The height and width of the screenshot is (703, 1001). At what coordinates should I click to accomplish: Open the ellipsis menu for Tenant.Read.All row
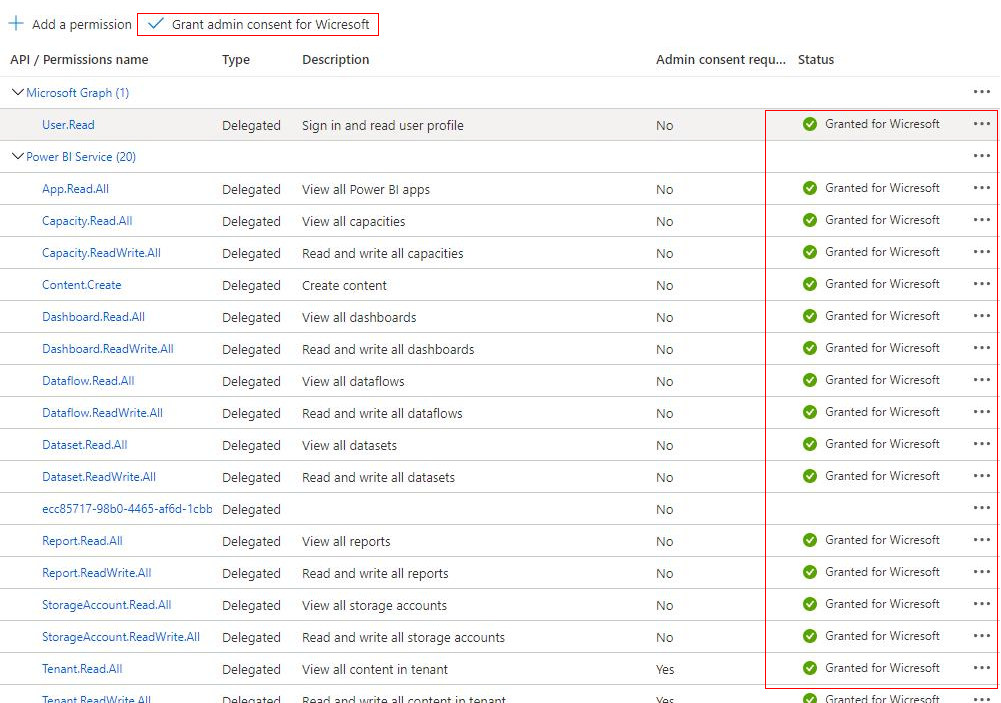982,668
